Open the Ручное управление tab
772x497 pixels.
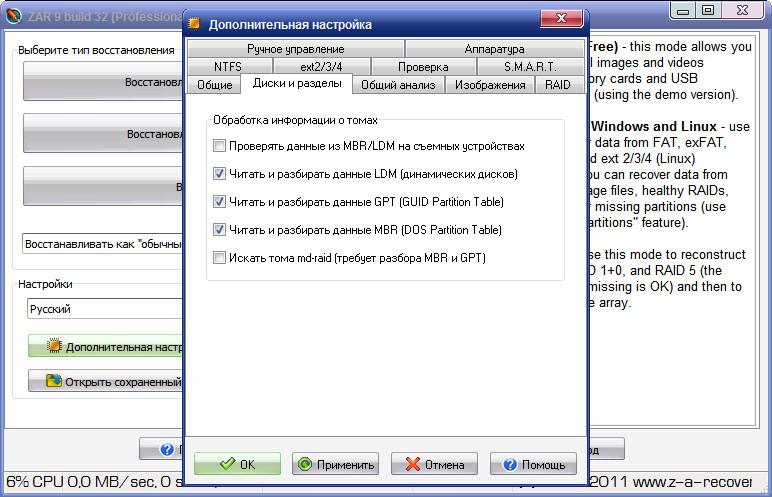[295, 49]
